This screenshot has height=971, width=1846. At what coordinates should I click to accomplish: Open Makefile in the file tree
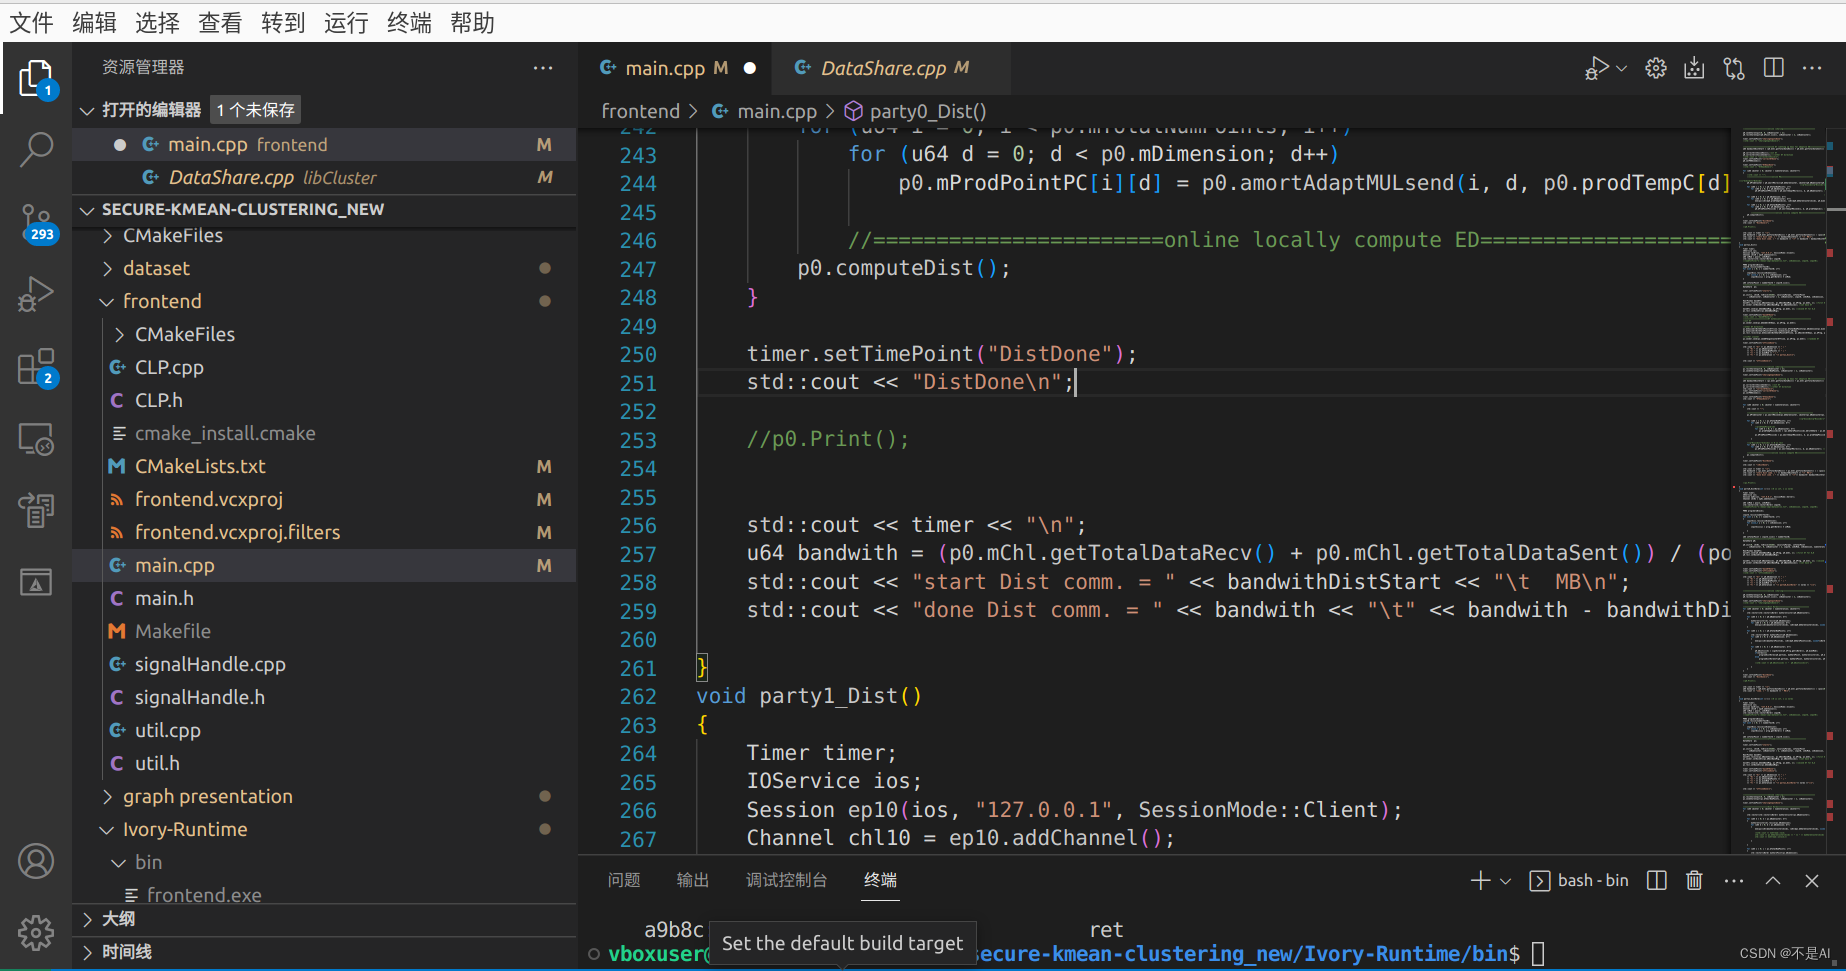click(325, 631)
